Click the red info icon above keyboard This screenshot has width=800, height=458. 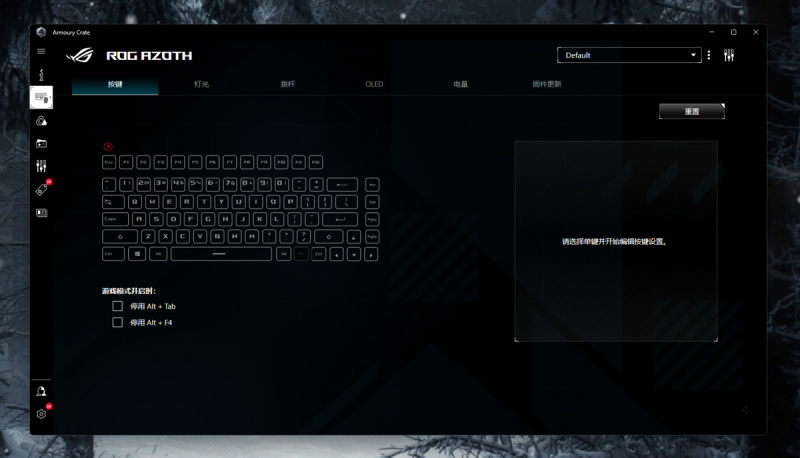(x=108, y=146)
